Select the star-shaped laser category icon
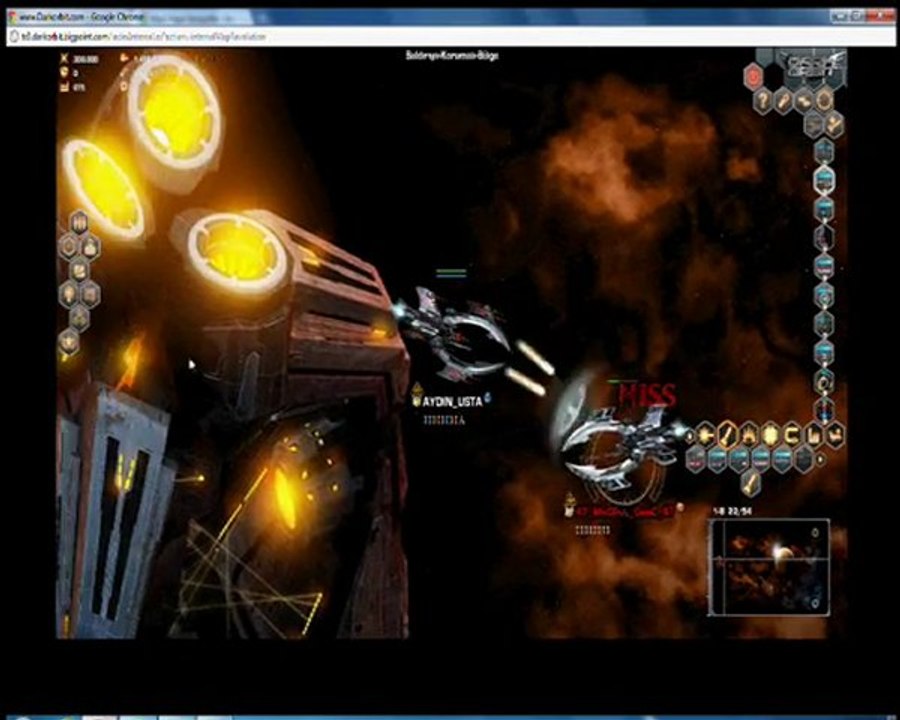The height and width of the screenshot is (720, 900). [x=706, y=435]
